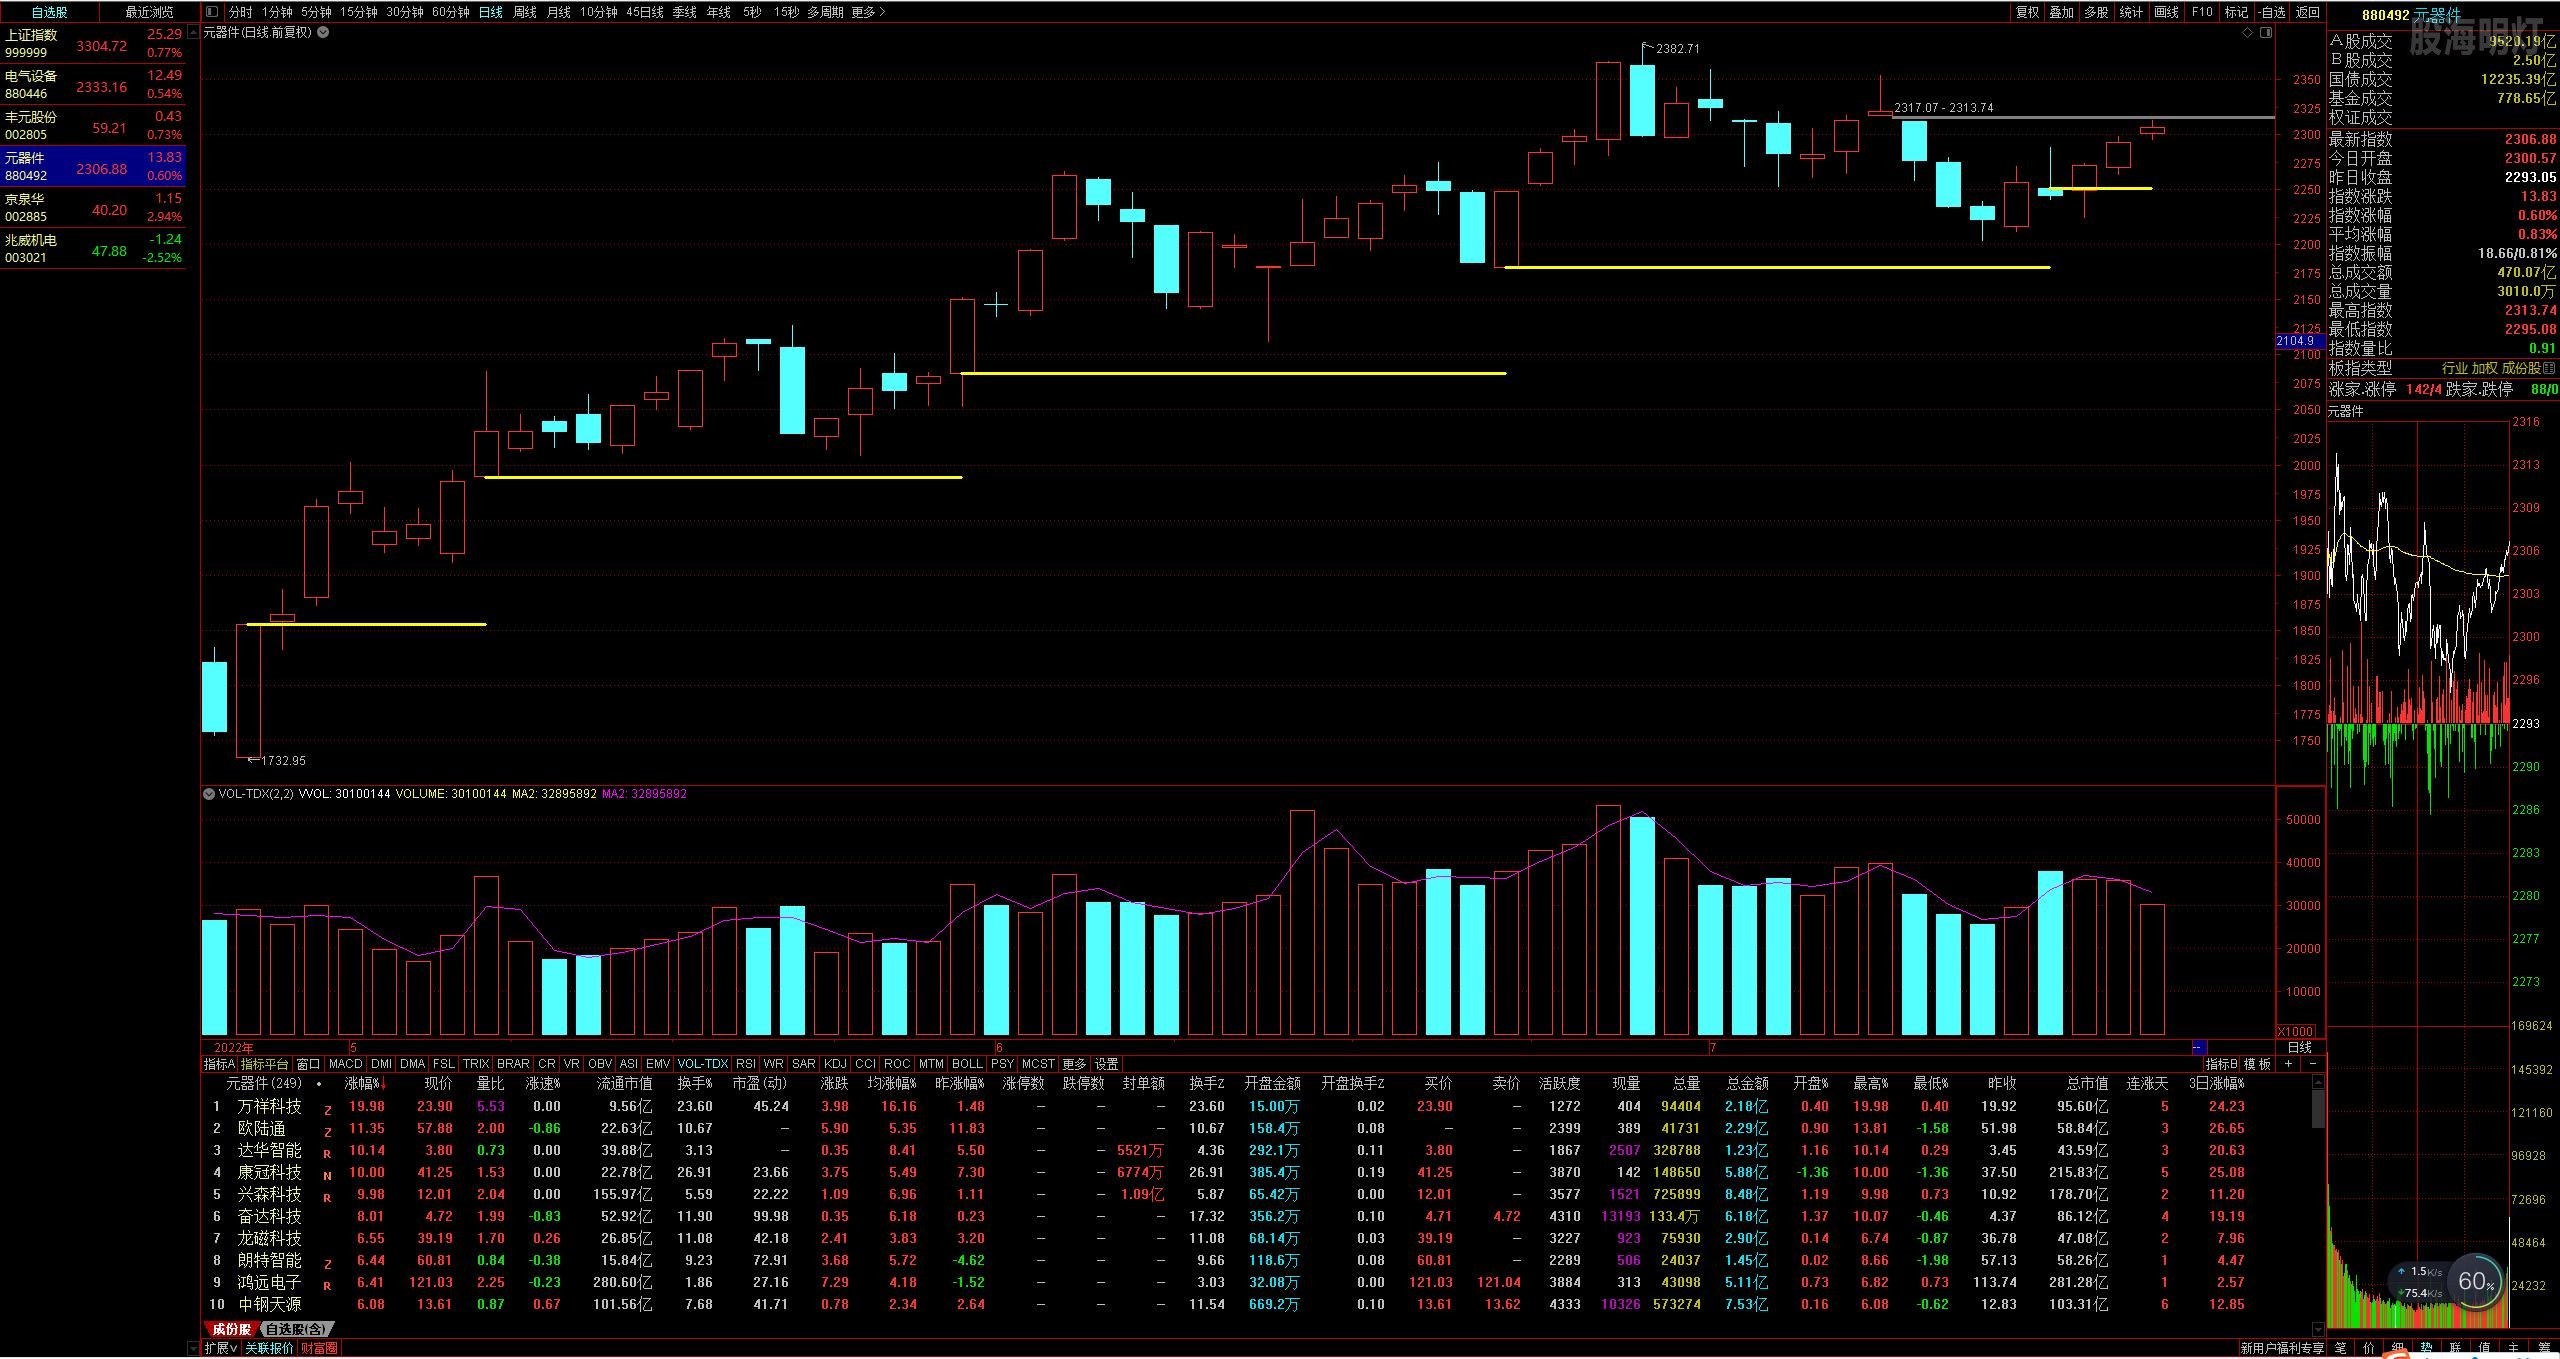Click 复权 adjust-price button

2027,12
